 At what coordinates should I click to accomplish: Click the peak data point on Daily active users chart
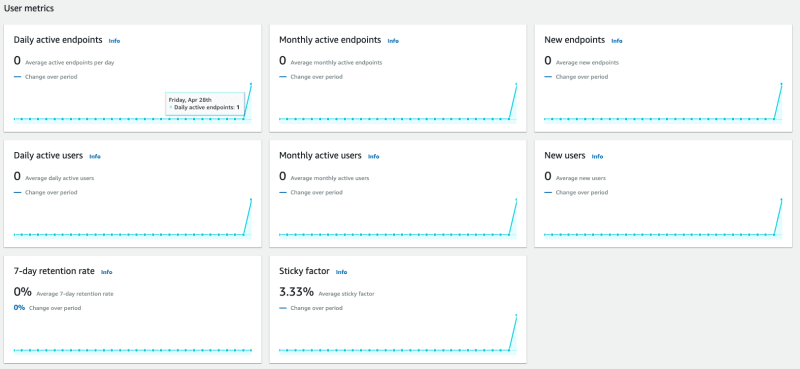tap(251, 200)
